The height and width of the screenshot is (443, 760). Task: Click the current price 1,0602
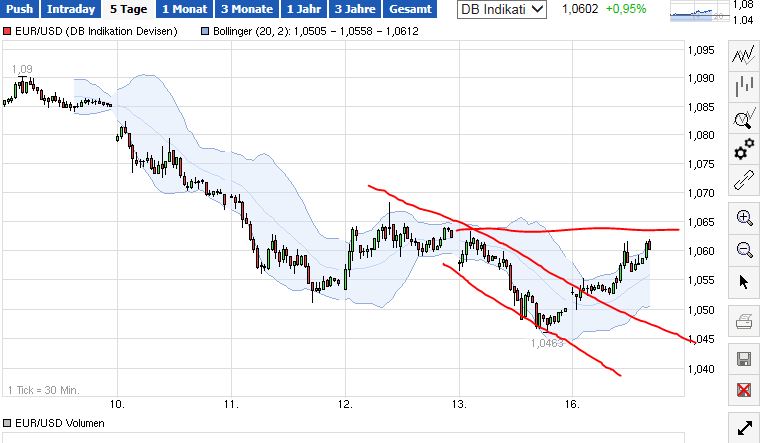(580, 9)
